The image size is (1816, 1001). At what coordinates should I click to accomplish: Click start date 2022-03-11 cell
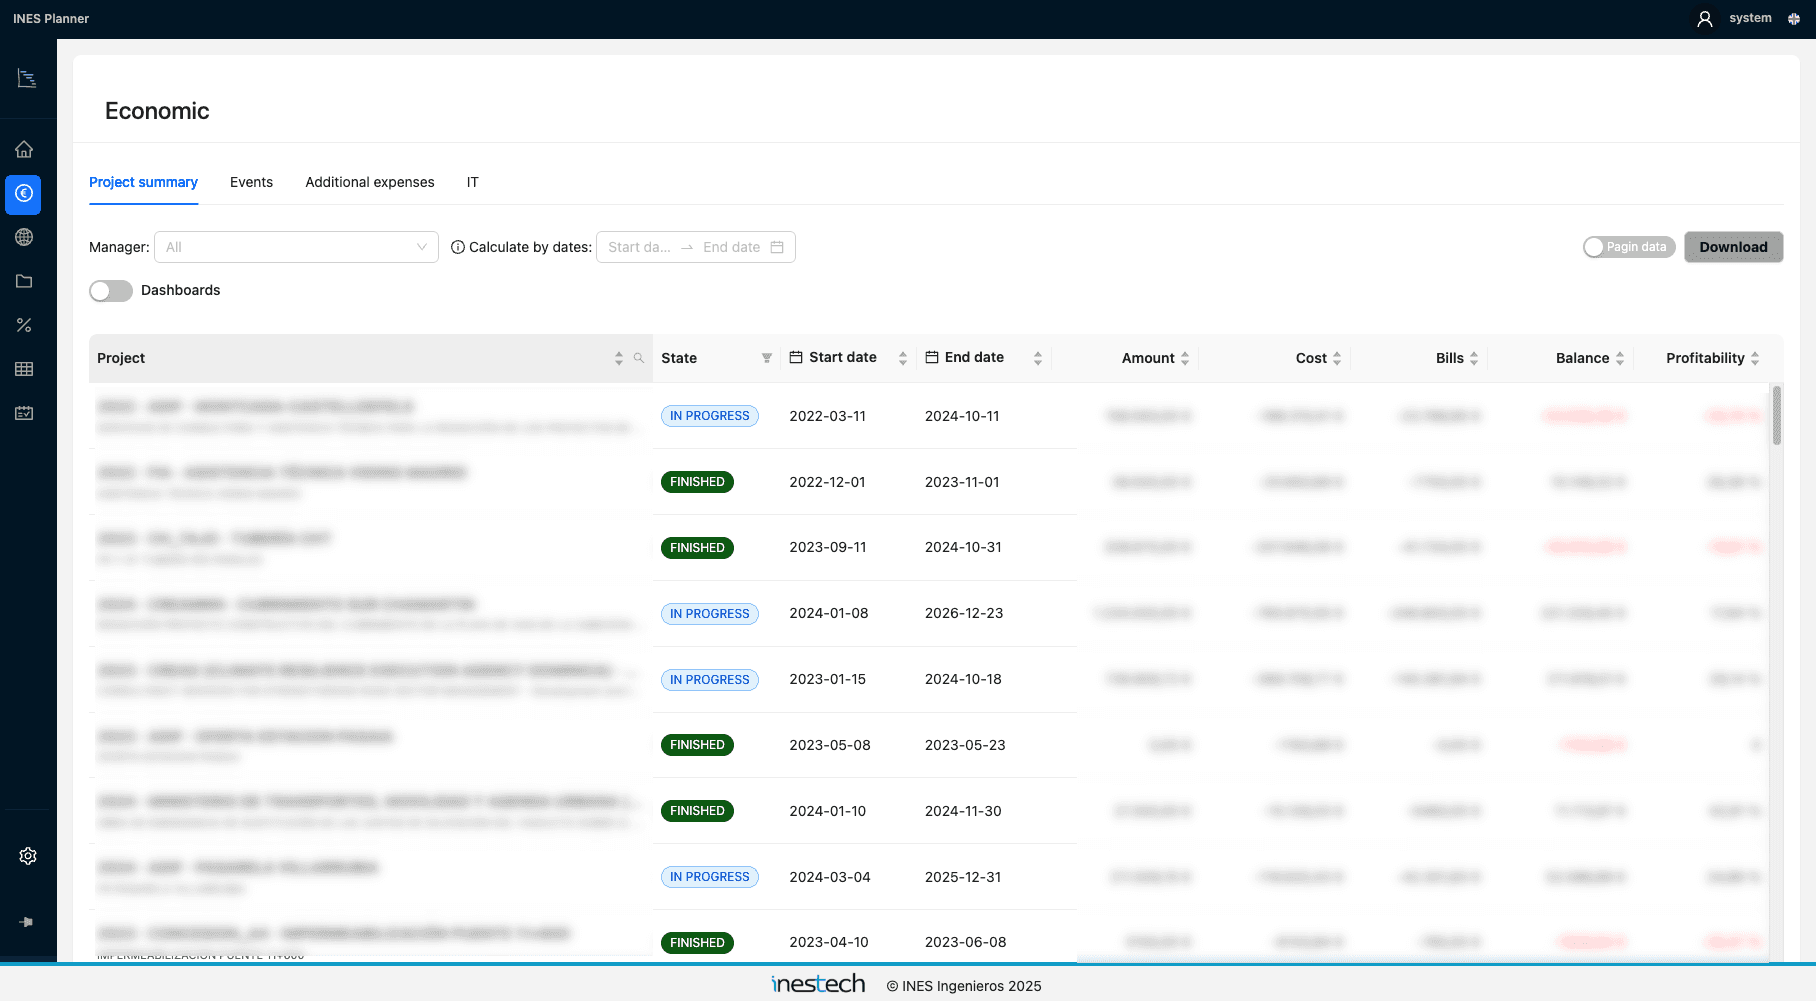click(828, 416)
